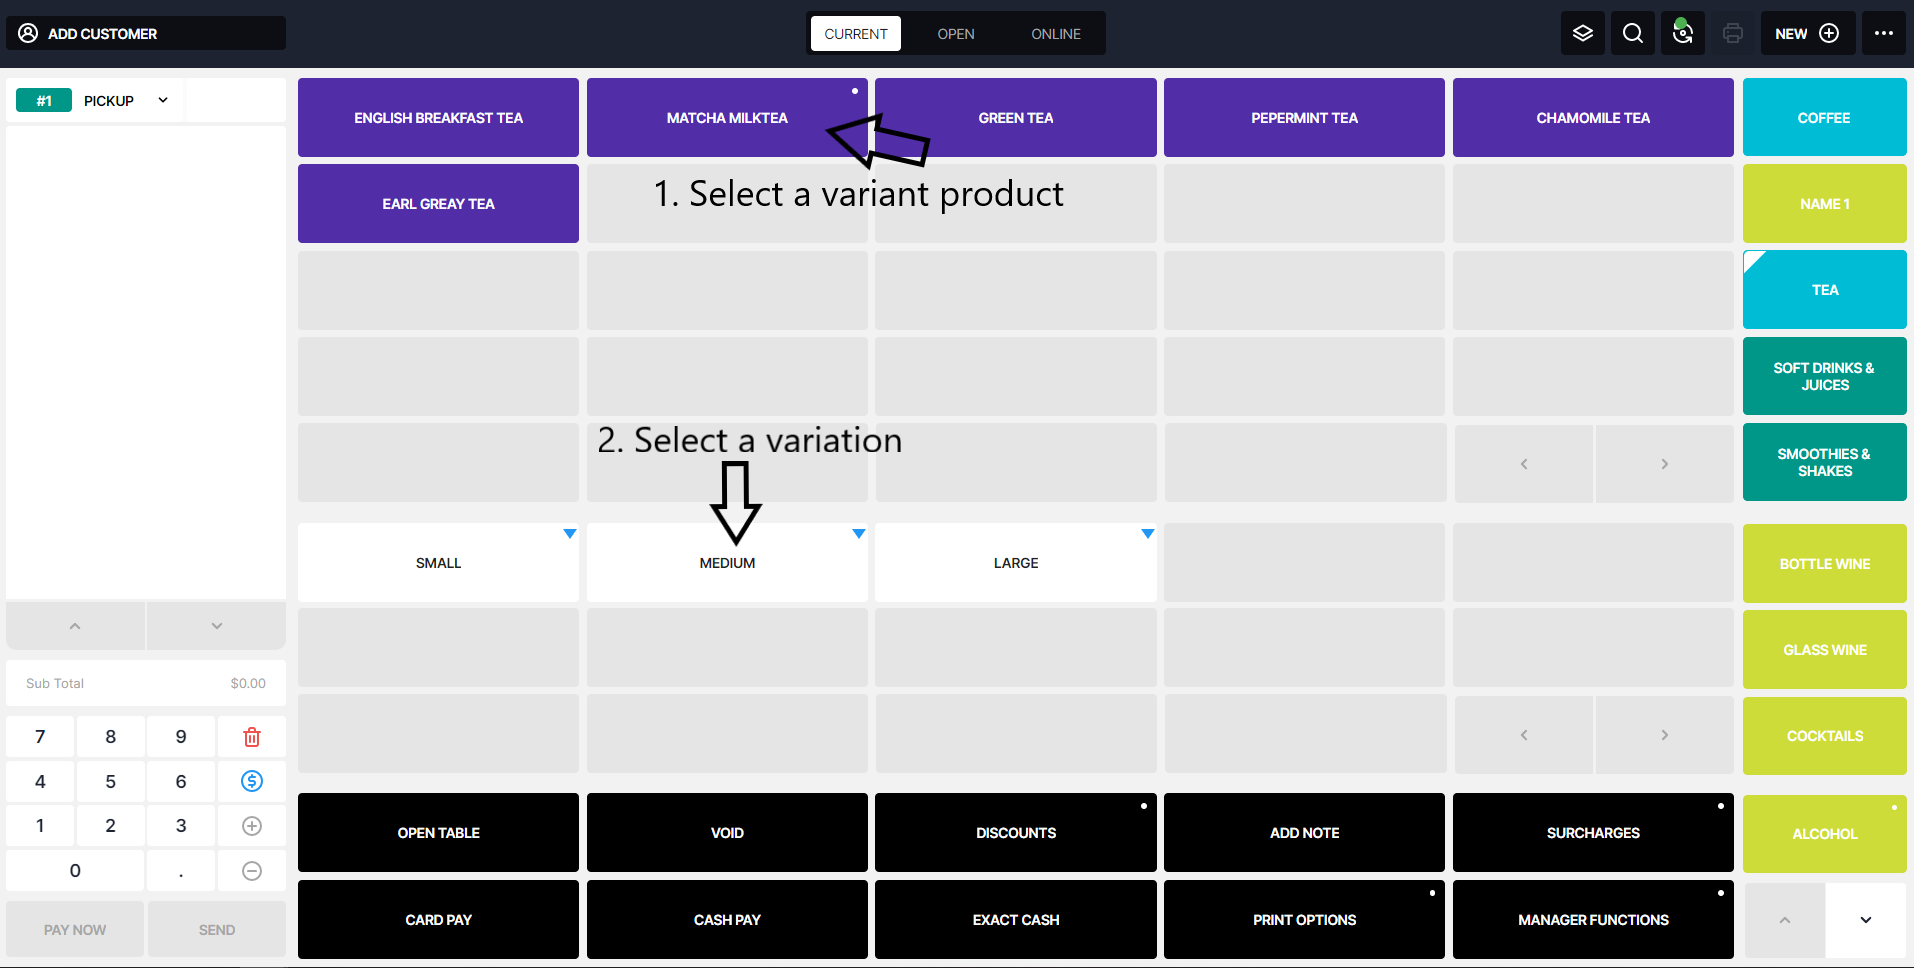Open SOFT DRINKS & JUICES category
Screen dimensions: 1914x968
tap(1824, 376)
